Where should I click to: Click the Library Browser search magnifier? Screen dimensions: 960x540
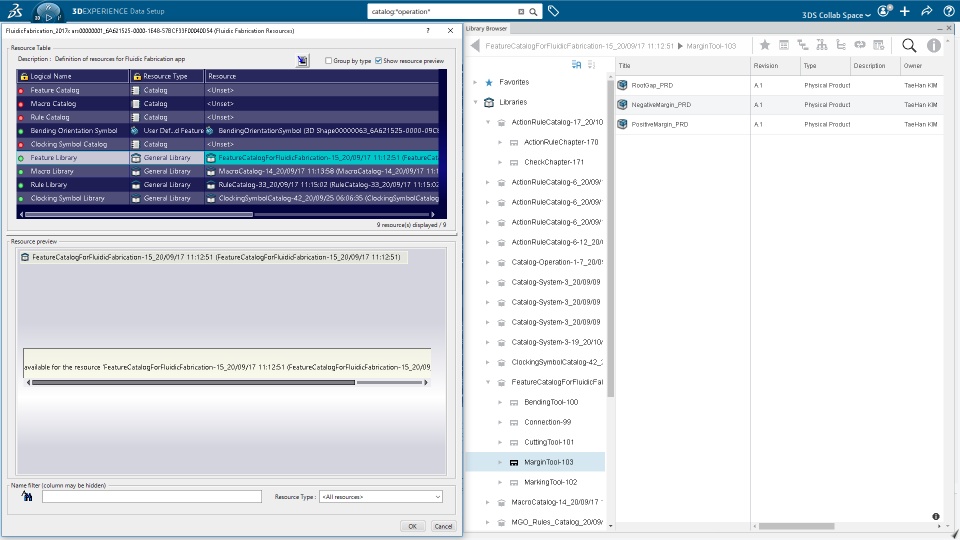909,45
